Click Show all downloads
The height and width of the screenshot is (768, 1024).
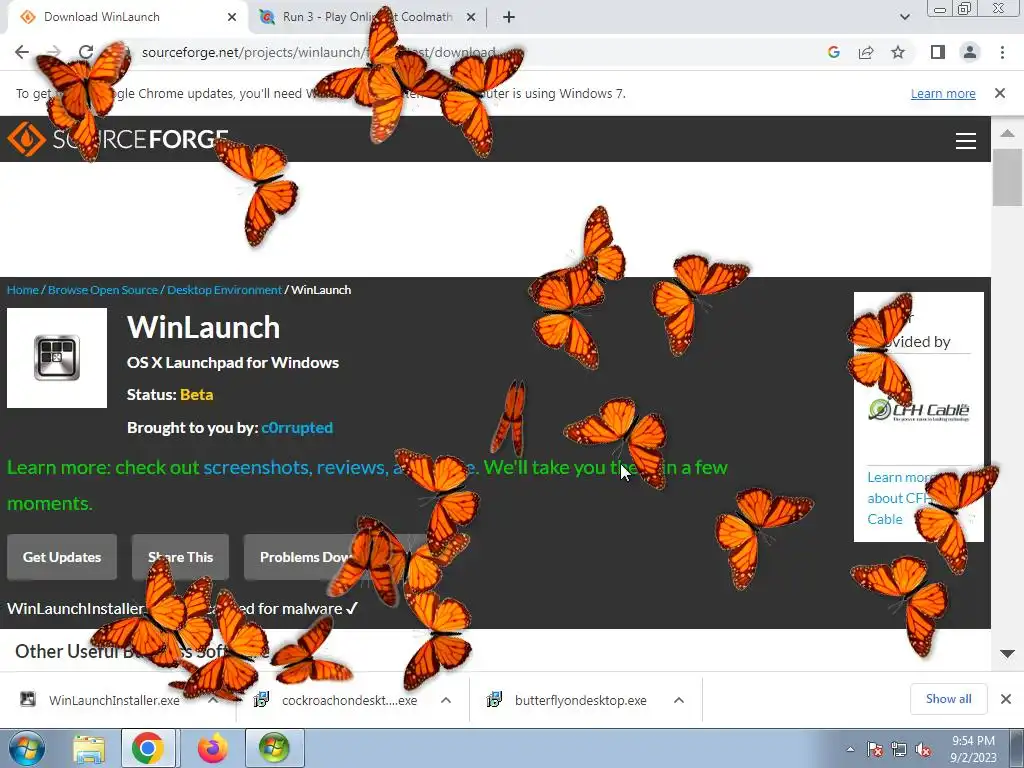(949, 699)
